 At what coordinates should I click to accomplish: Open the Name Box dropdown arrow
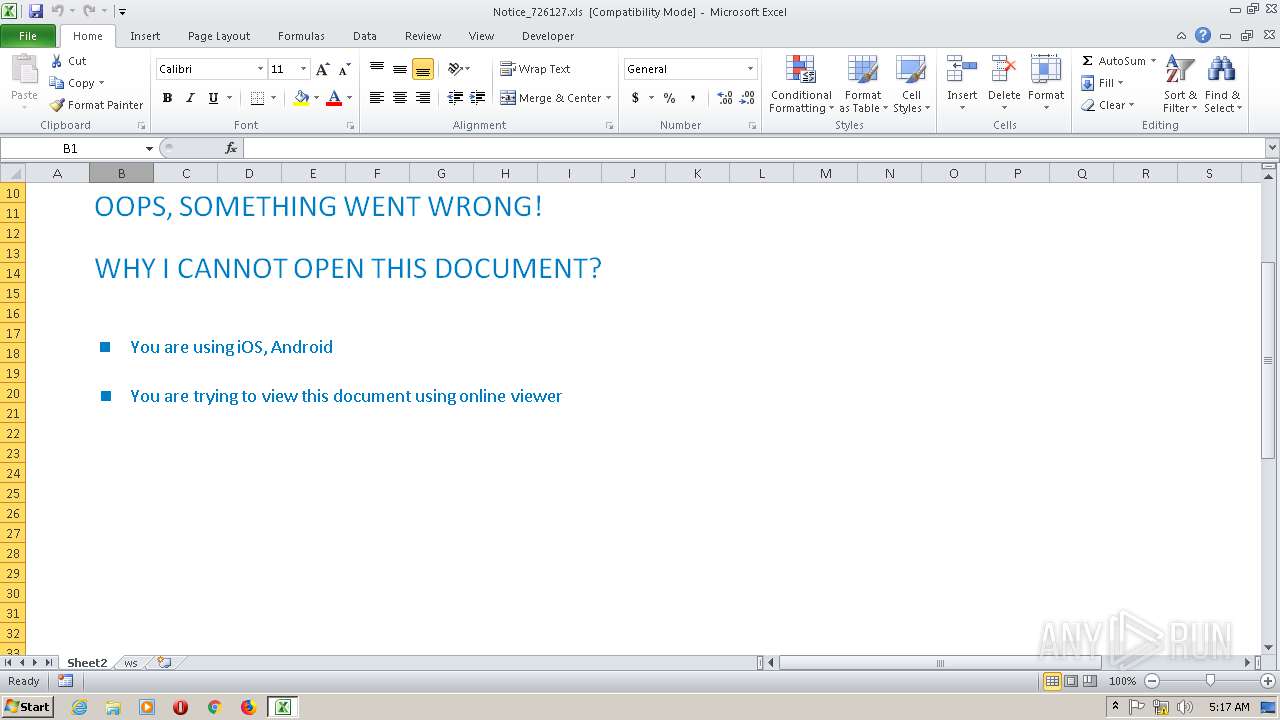149,148
